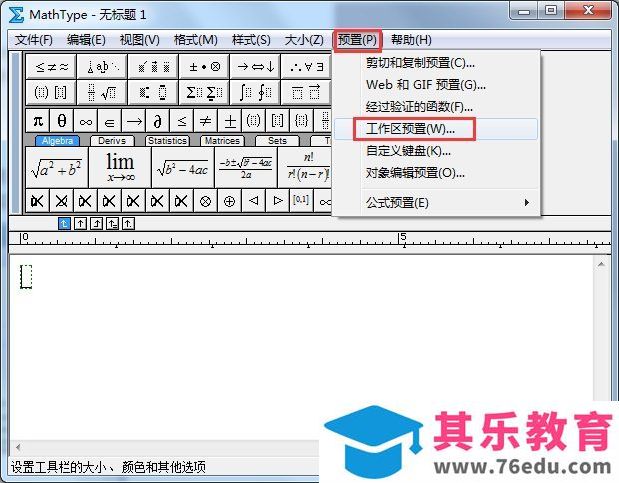The width and height of the screenshot is (619, 483).
Task: Open the 视图(V) menu
Action: (x=139, y=40)
